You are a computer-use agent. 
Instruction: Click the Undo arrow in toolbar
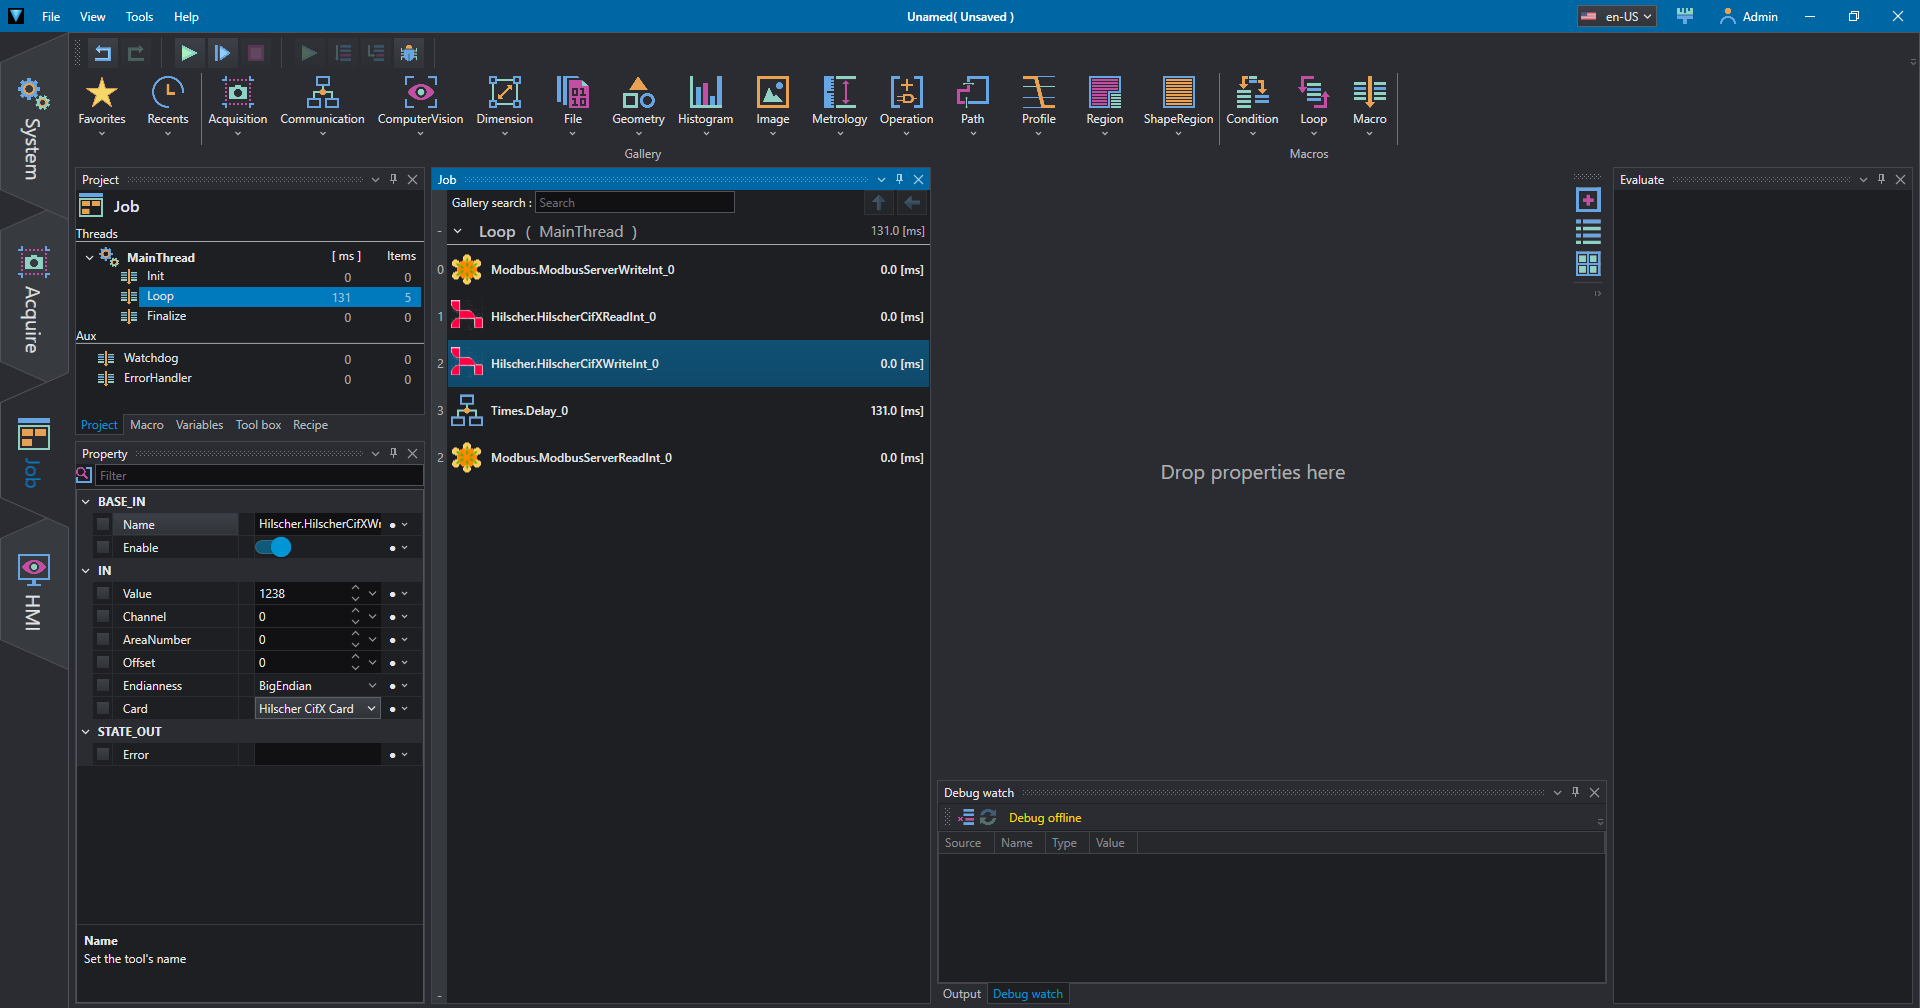[x=103, y=53]
